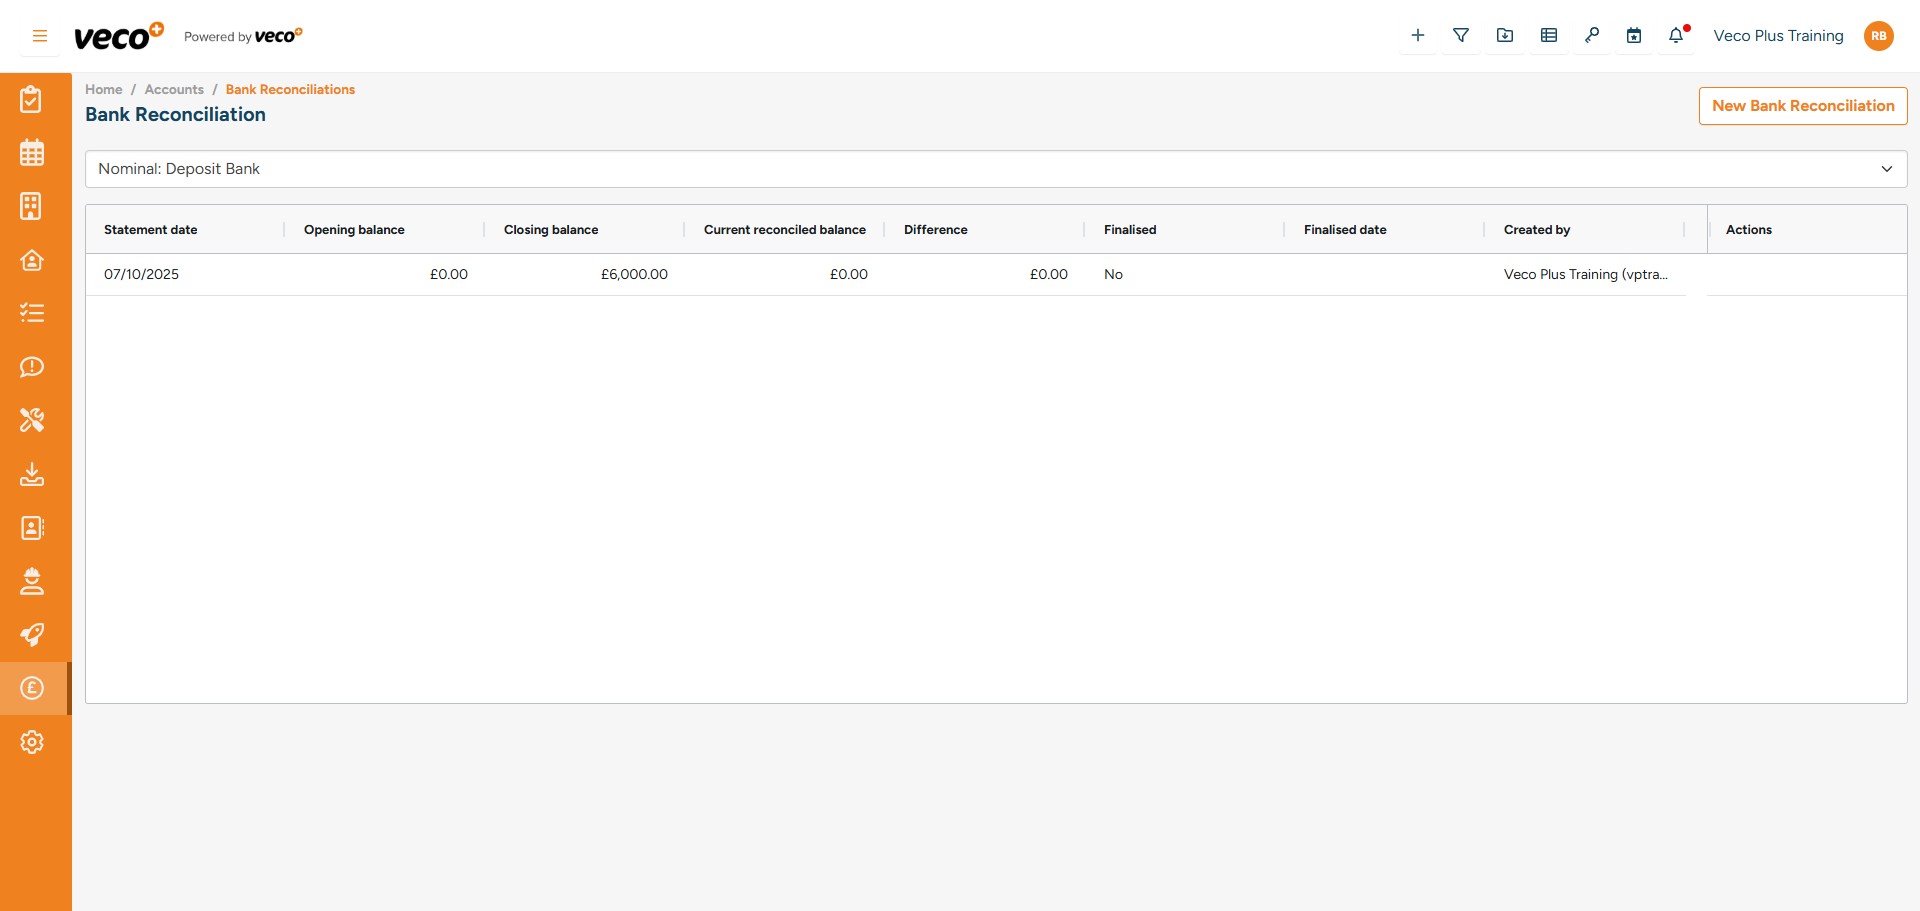The image size is (1920, 911).
Task: Open the rocket launch sidebar icon
Action: pos(32,635)
